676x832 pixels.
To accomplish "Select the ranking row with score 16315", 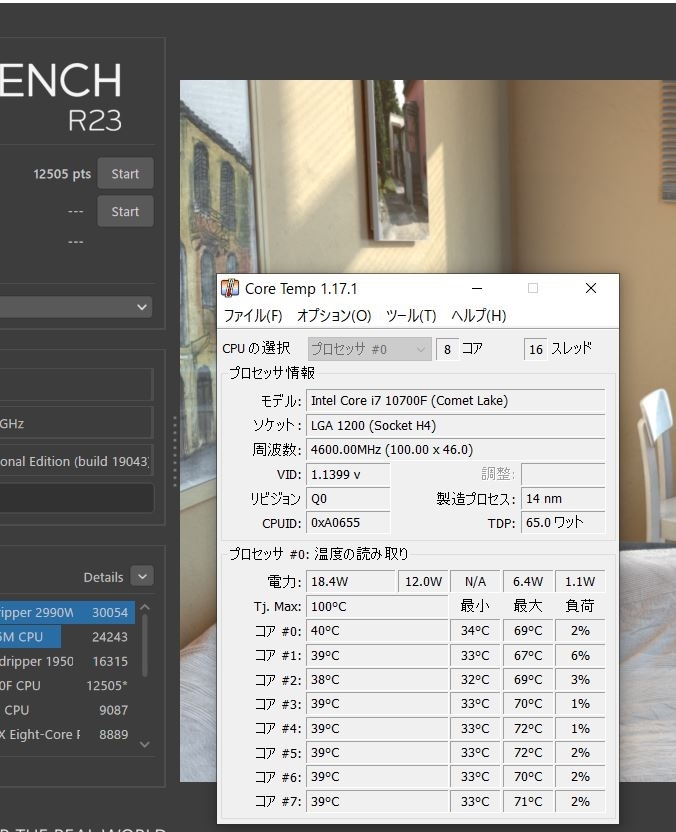I will click(x=67, y=661).
